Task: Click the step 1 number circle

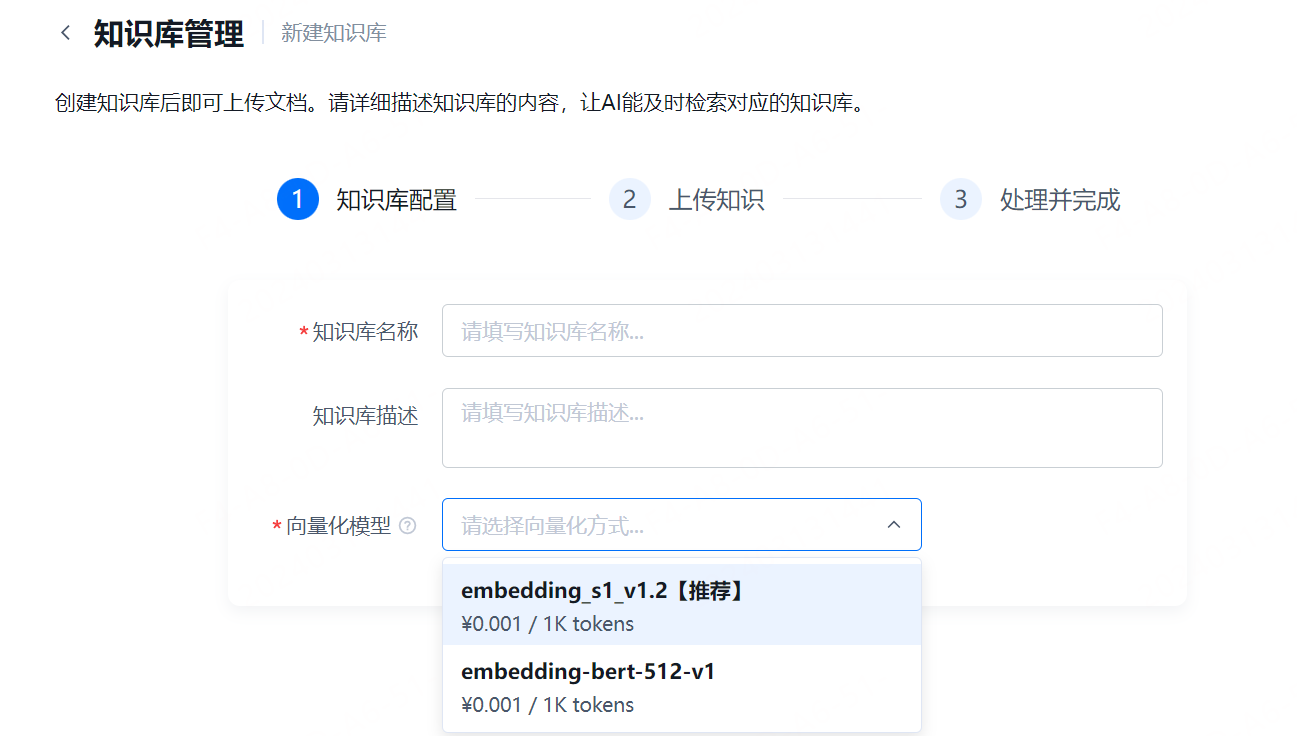Action: click(297, 200)
